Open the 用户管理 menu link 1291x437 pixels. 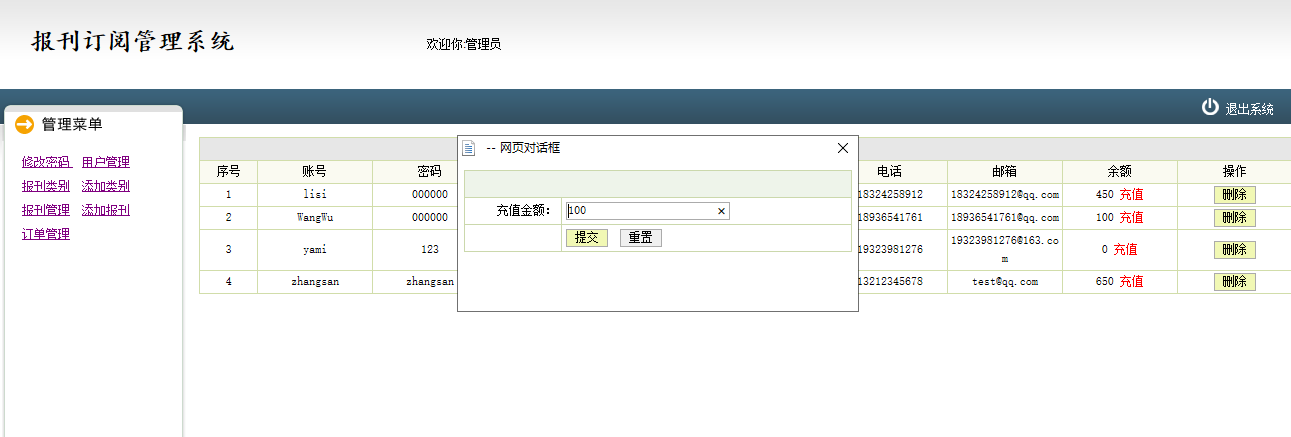tap(106, 162)
